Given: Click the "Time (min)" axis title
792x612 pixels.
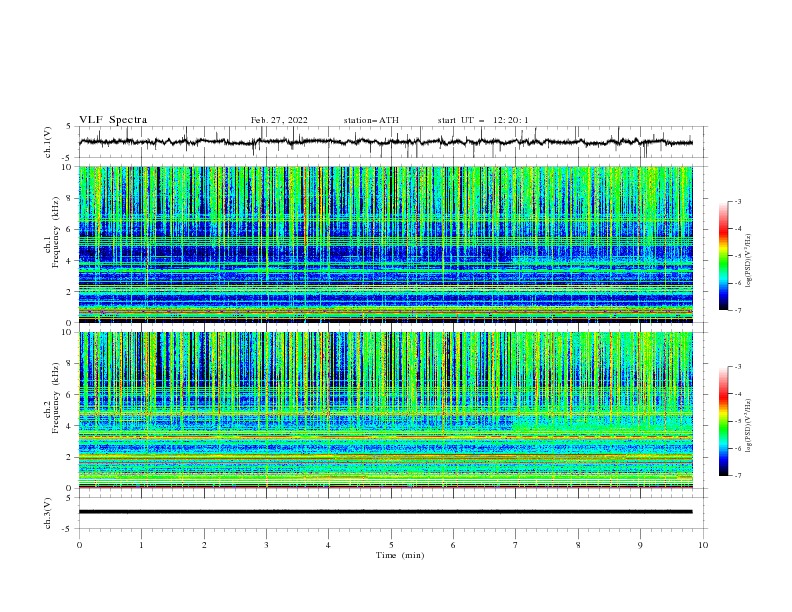Looking at the screenshot, I should click(x=400, y=555).
